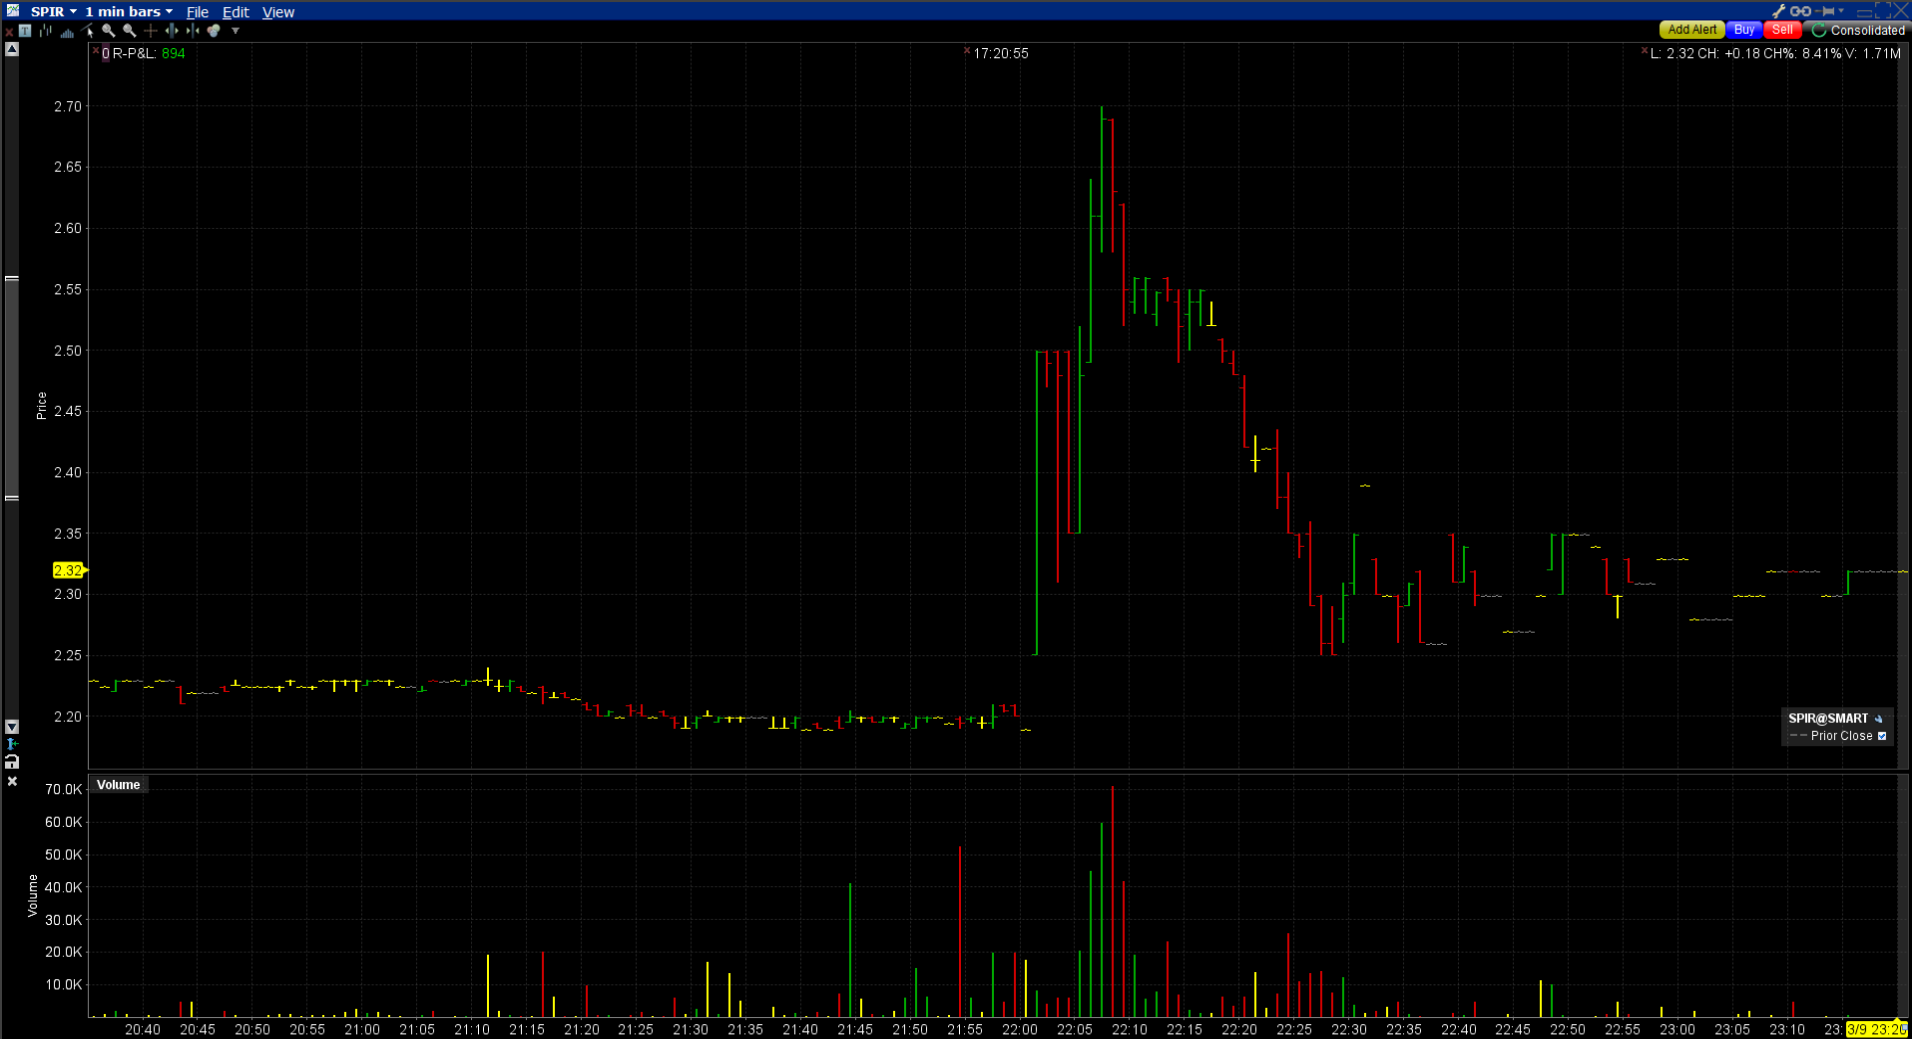Click the 70.0K volume axis label
1916x1039 pixels.
click(x=64, y=789)
